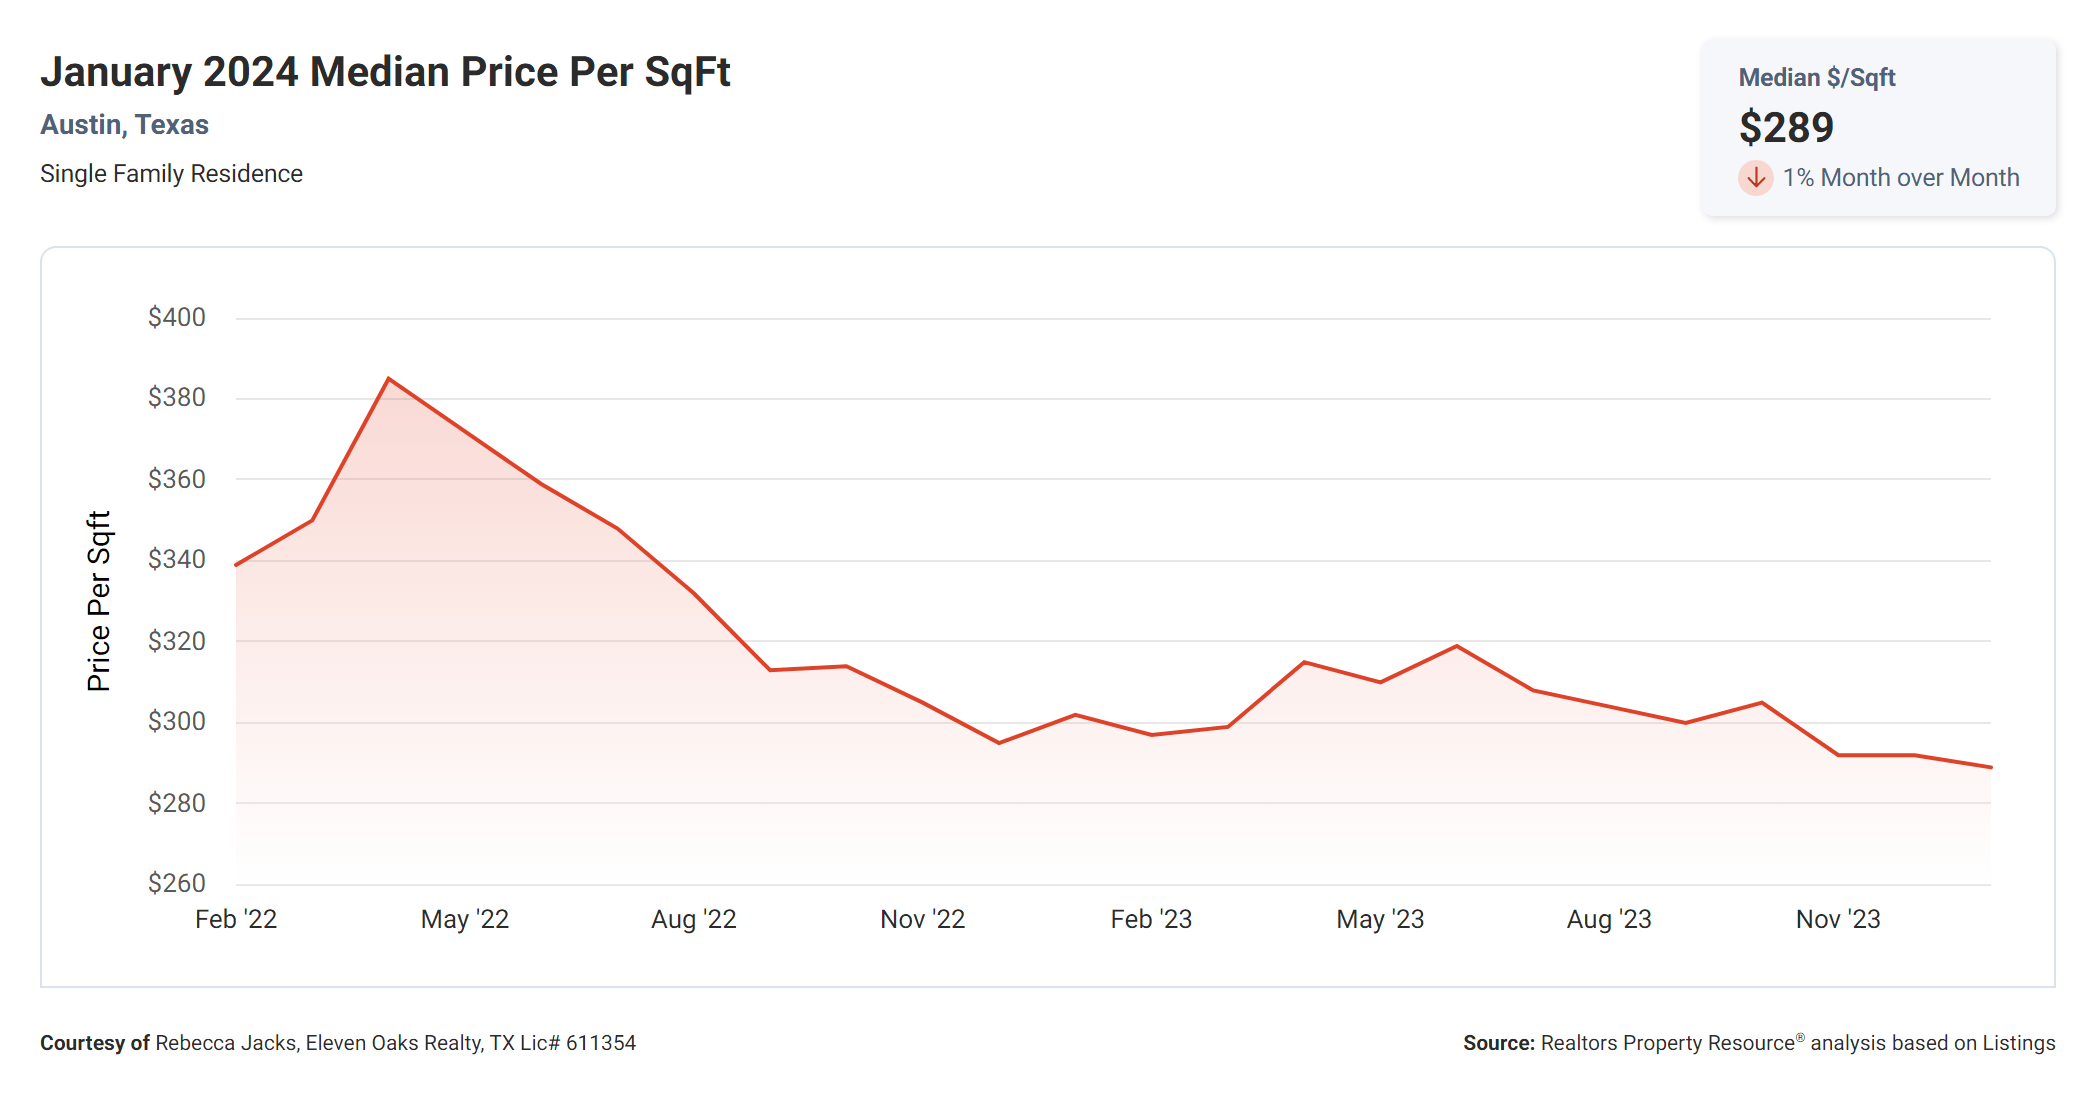The height and width of the screenshot is (1100, 2096).
Task: Click the $260 y-axis label
Action: coord(177,884)
